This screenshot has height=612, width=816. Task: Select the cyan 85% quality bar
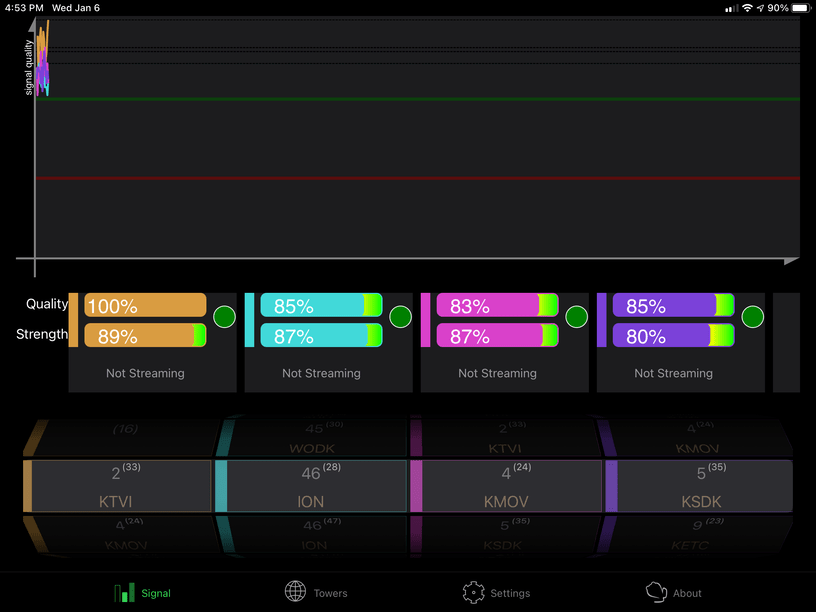(x=321, y=305)
